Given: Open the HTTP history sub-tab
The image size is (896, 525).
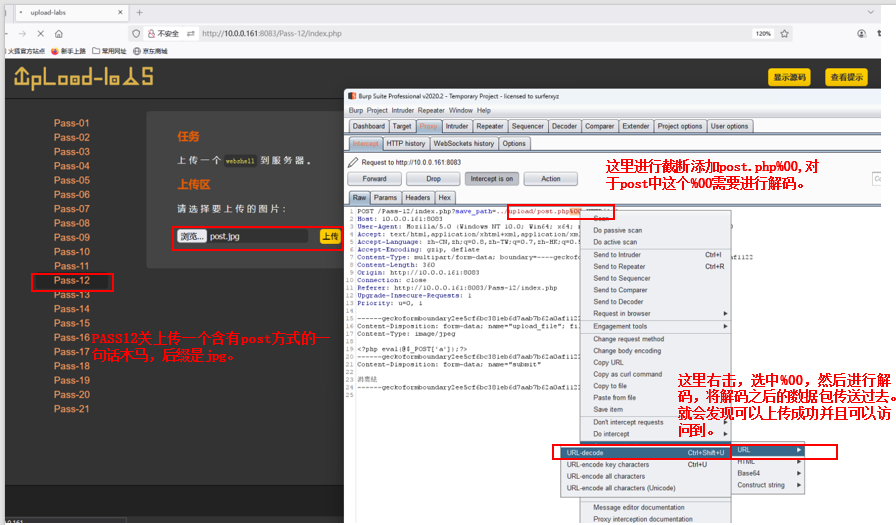Looking at the screenshot, I should (406, 143).
